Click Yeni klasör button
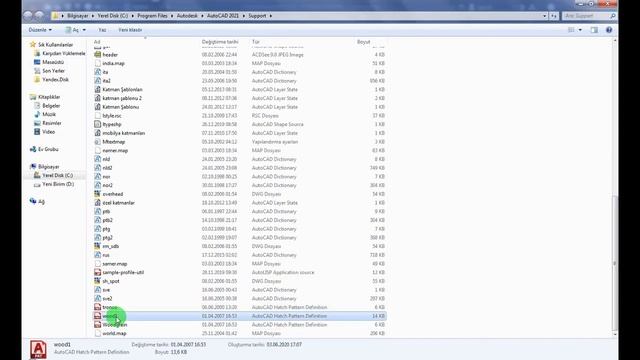The width and height of the screenshot is (640, 360). point(130,30)
